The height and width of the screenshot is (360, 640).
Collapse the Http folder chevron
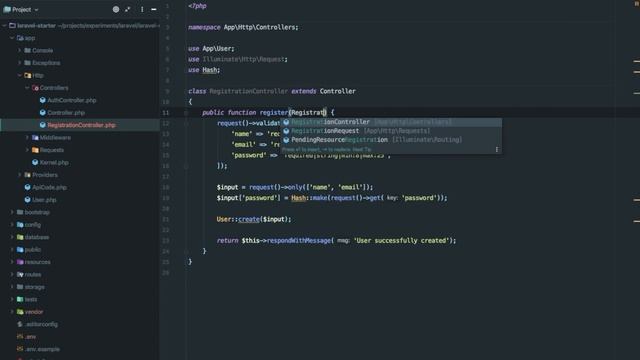(x=20, y=75)
